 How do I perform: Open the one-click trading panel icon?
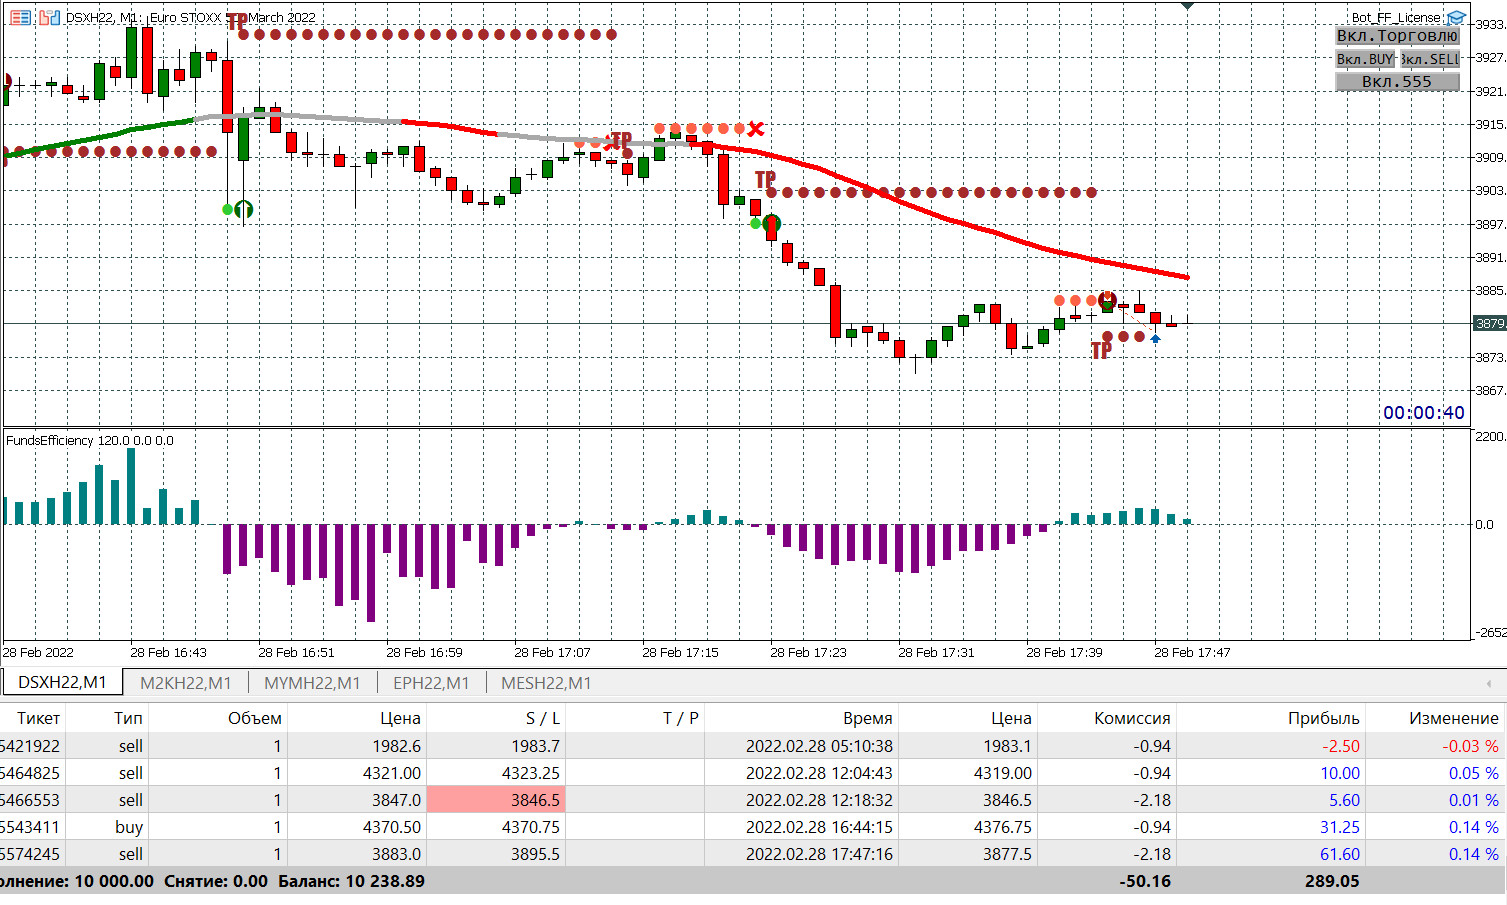[20, 17]
